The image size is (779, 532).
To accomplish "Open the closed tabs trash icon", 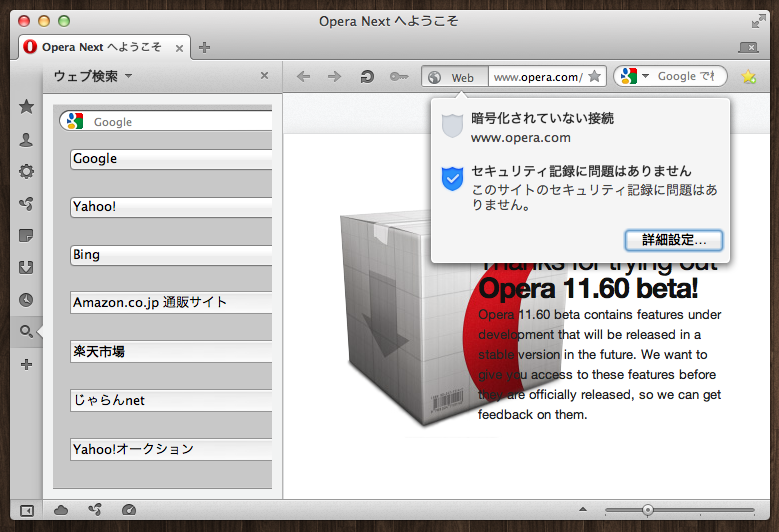I will [749, 47].
